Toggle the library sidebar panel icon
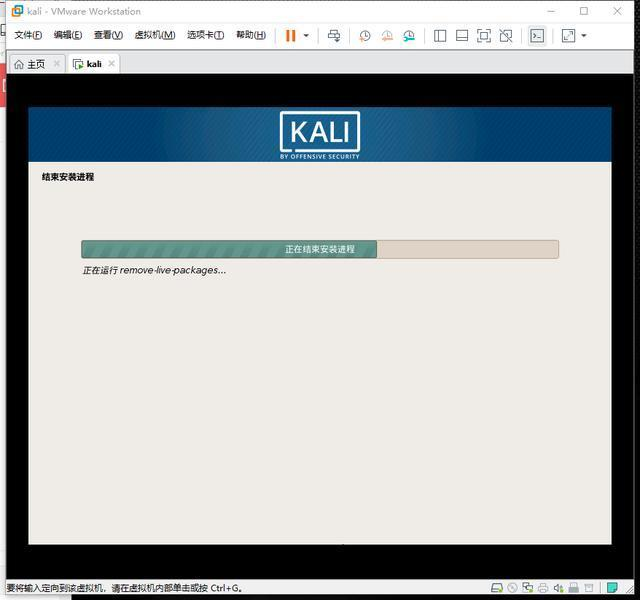Image resolution: width=640 pixels, height=600 pixels. [x=440, y=36]
